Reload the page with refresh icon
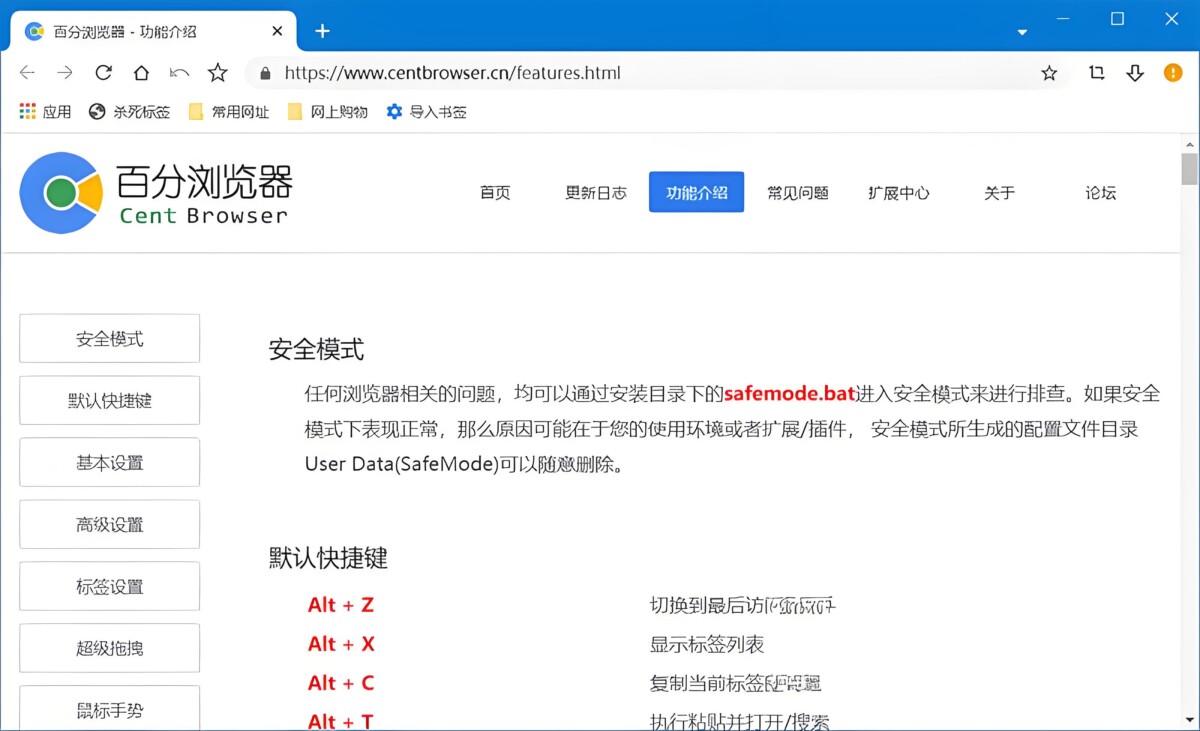Image resolution: width=1200 pixels, height=731 pixels. 103,73
